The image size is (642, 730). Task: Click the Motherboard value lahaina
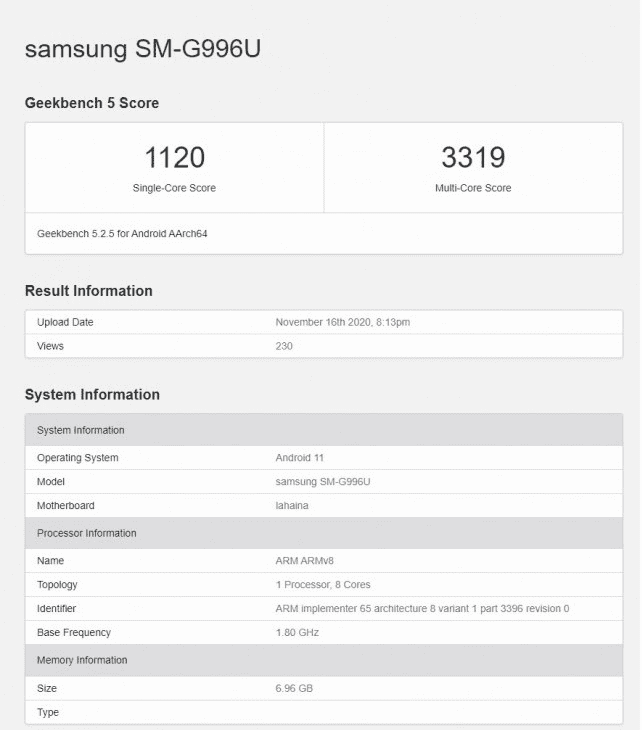point(292,506)
